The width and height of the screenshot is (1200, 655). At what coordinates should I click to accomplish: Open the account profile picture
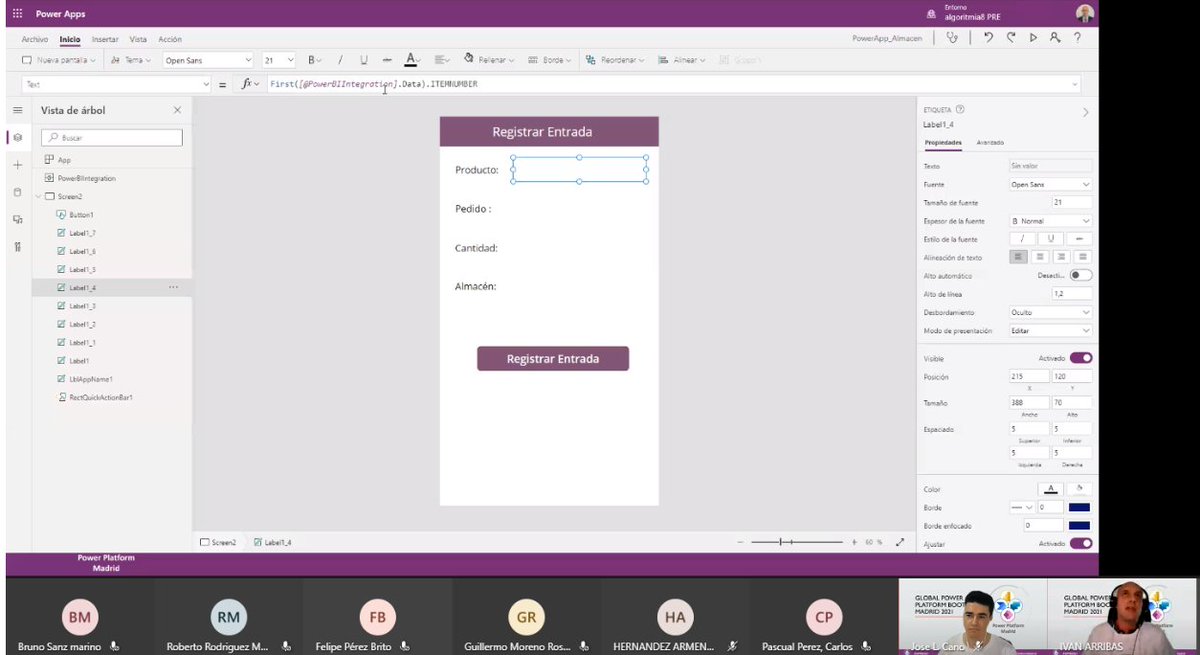1085,13
